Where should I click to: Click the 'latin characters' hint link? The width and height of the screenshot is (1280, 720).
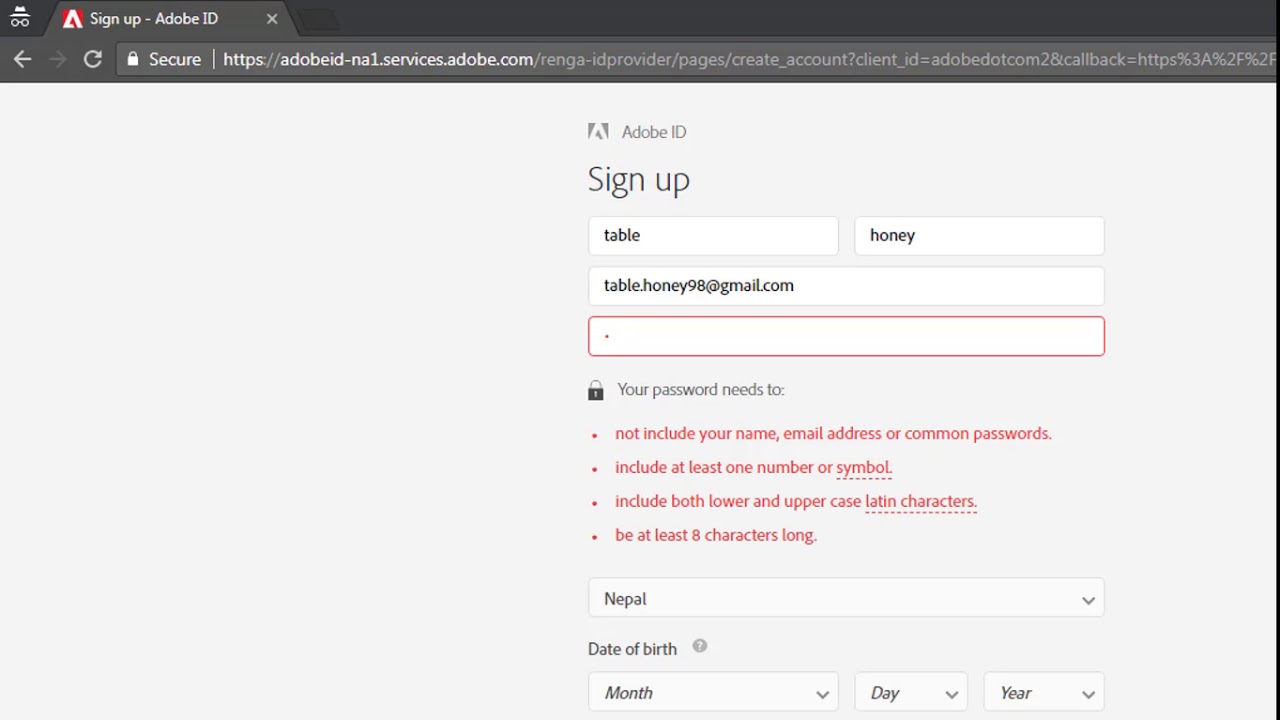(x=920, y=501)
